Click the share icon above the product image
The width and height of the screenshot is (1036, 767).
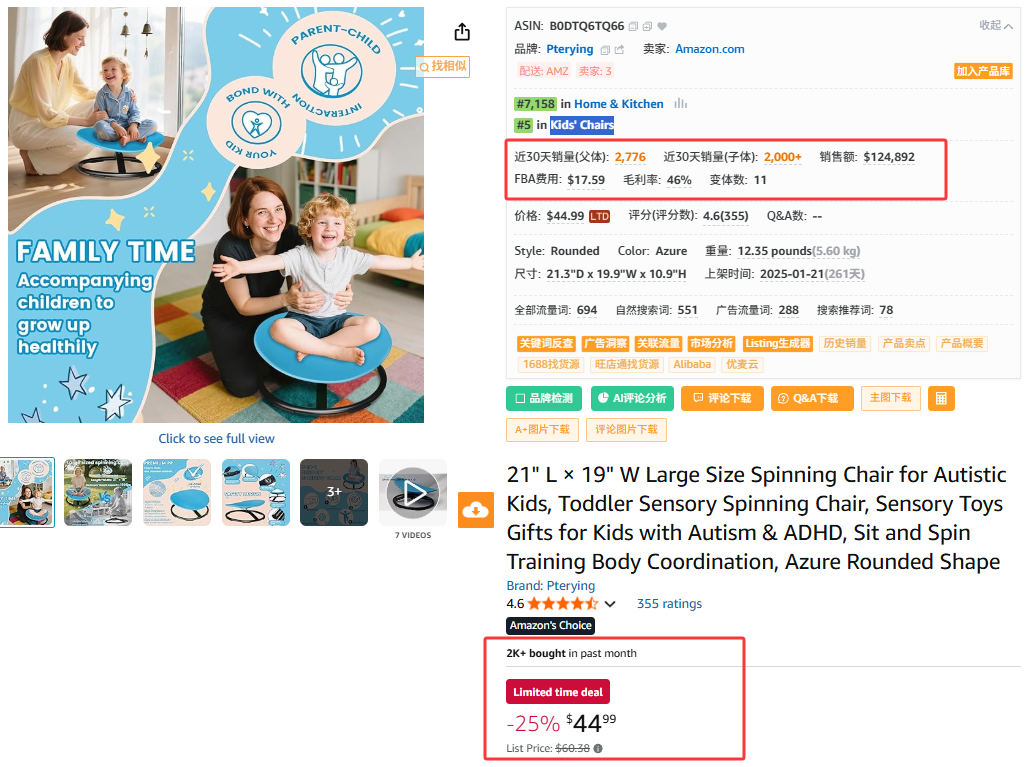tap(462, 32)
